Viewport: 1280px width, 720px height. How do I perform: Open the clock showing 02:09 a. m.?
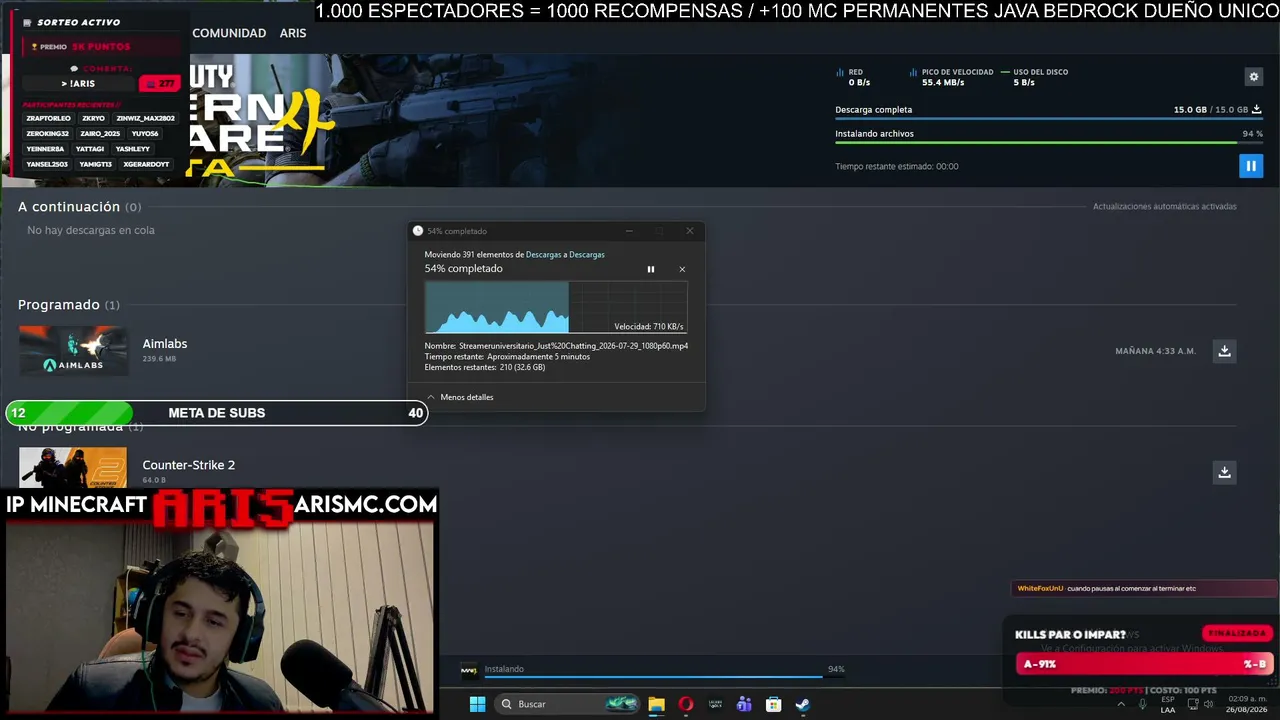coord(1247,704)
